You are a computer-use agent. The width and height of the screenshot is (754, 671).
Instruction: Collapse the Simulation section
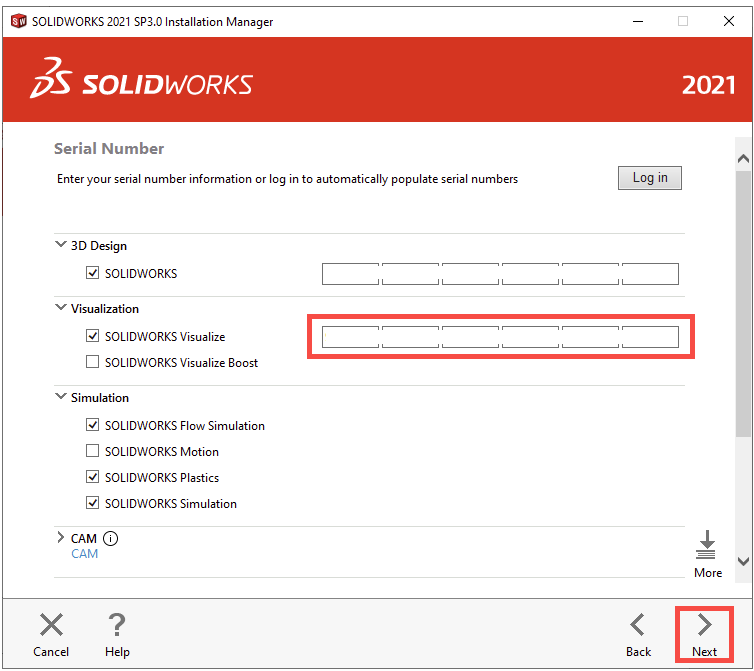(x=61, y=397)
